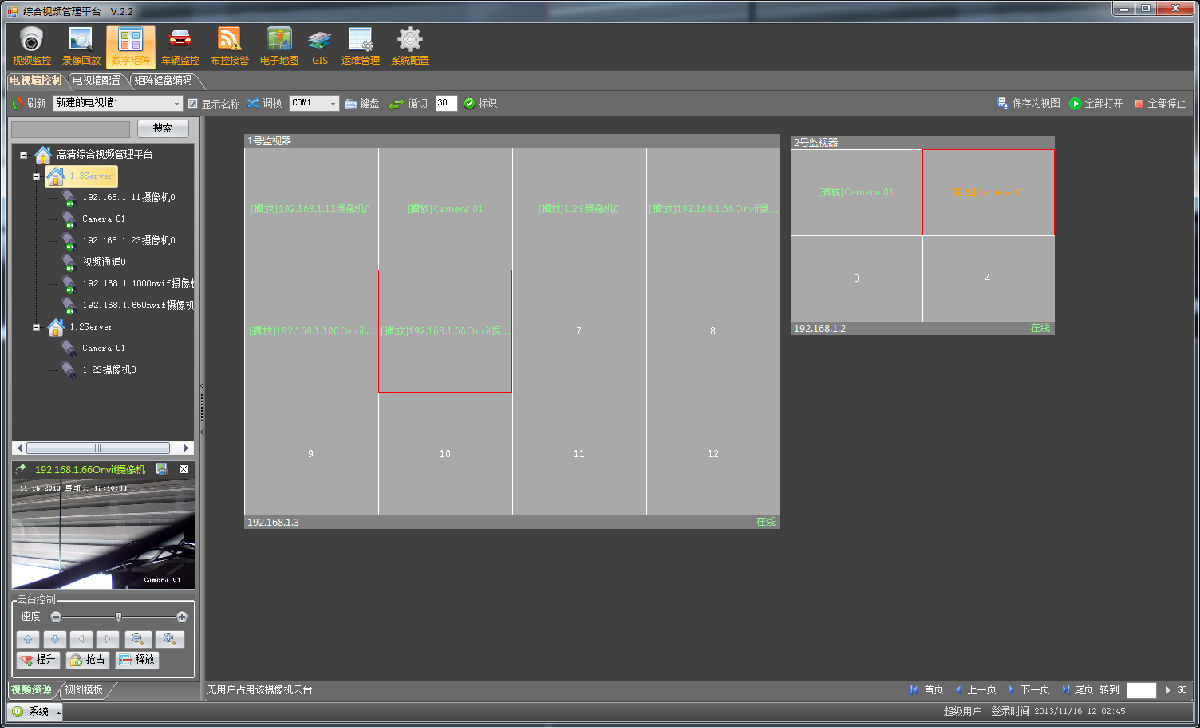
Task: Open 系统配置 system settings gear
Action: 410,46
